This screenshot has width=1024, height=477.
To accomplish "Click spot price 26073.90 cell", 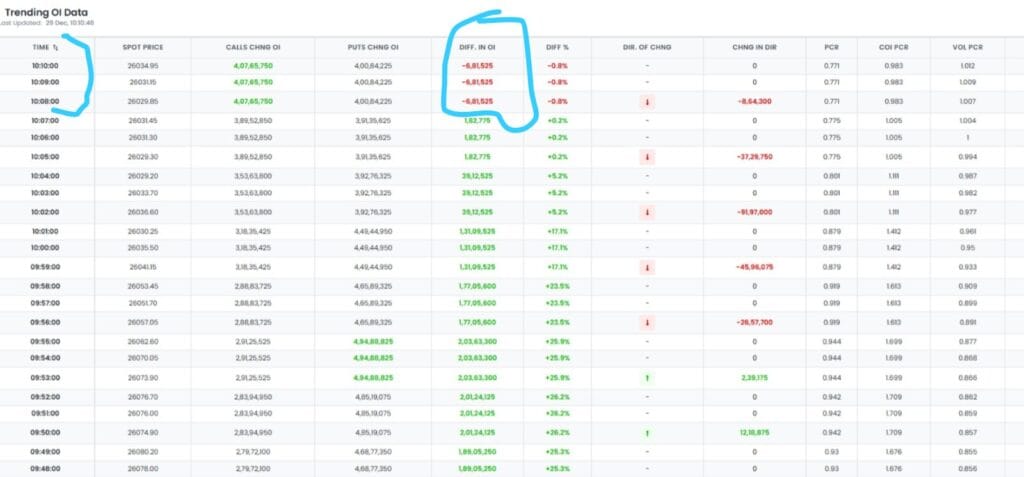I will click(143, 379).
